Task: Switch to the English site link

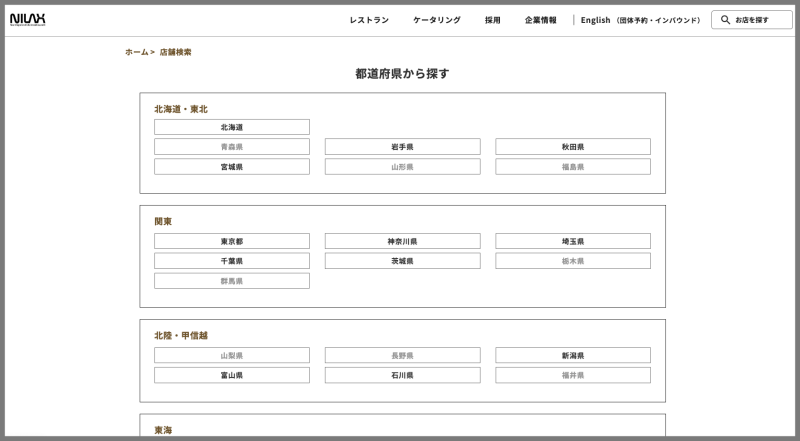Action: pos(640,20)
